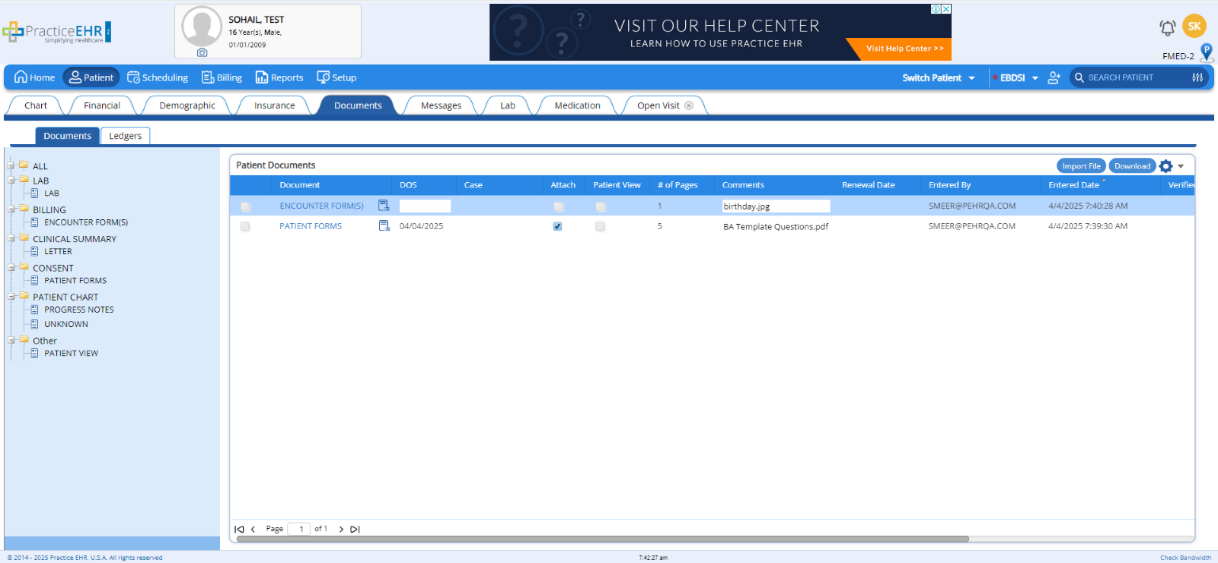Collapse the Other folder node
The height and width of the screenshot is (563, 1218).
click(x=11, y=340)
